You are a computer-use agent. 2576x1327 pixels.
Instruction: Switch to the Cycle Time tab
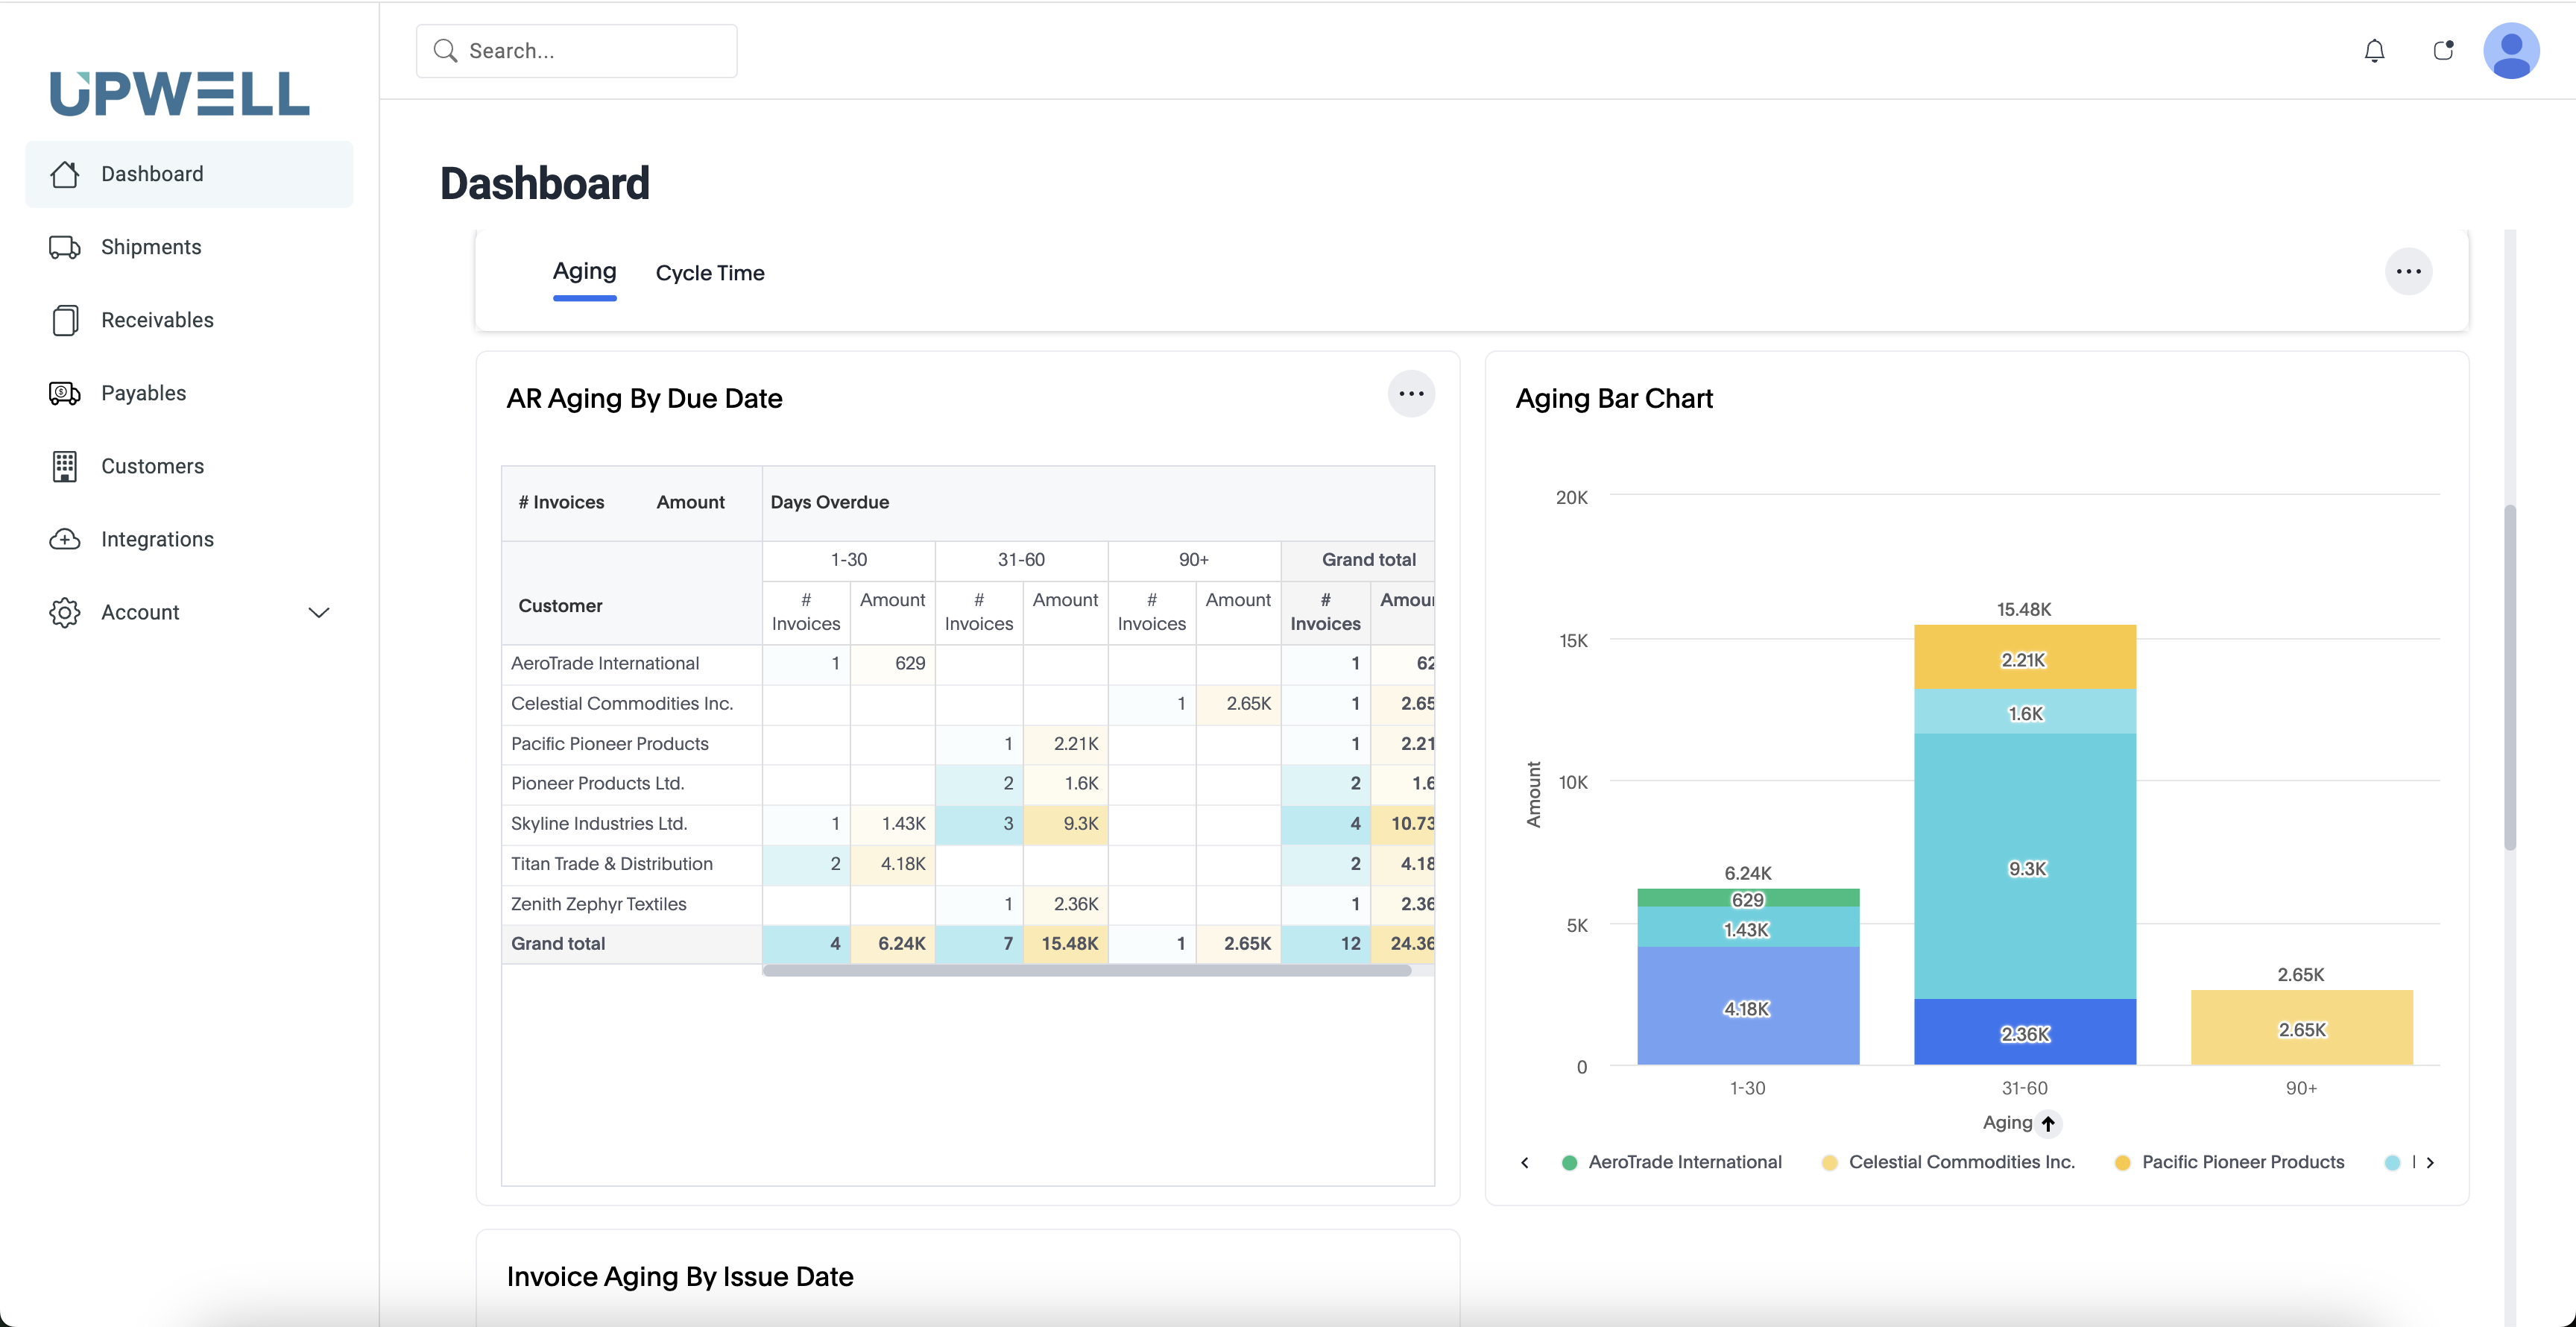click(x=709, y=272)
